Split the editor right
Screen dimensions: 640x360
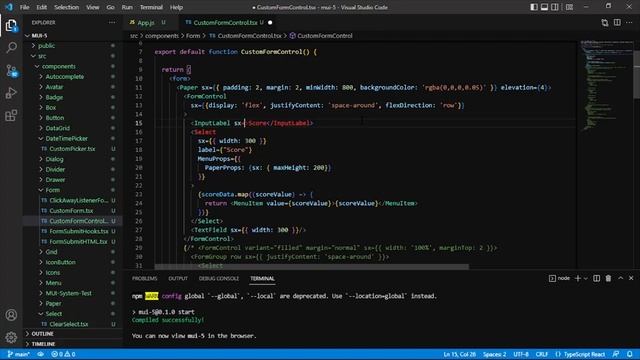(x=617, y=23)
